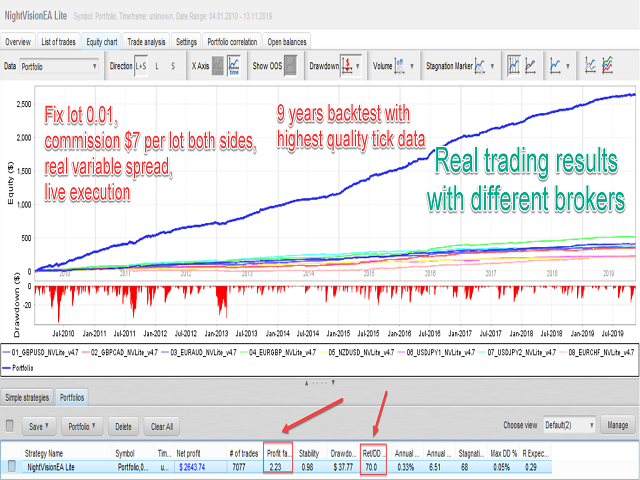The width and height of the screenshot is (640, 480).
Task: Click legend entry 04_EURGBP_NVLite_v4.7
Action: click(278, 352)
